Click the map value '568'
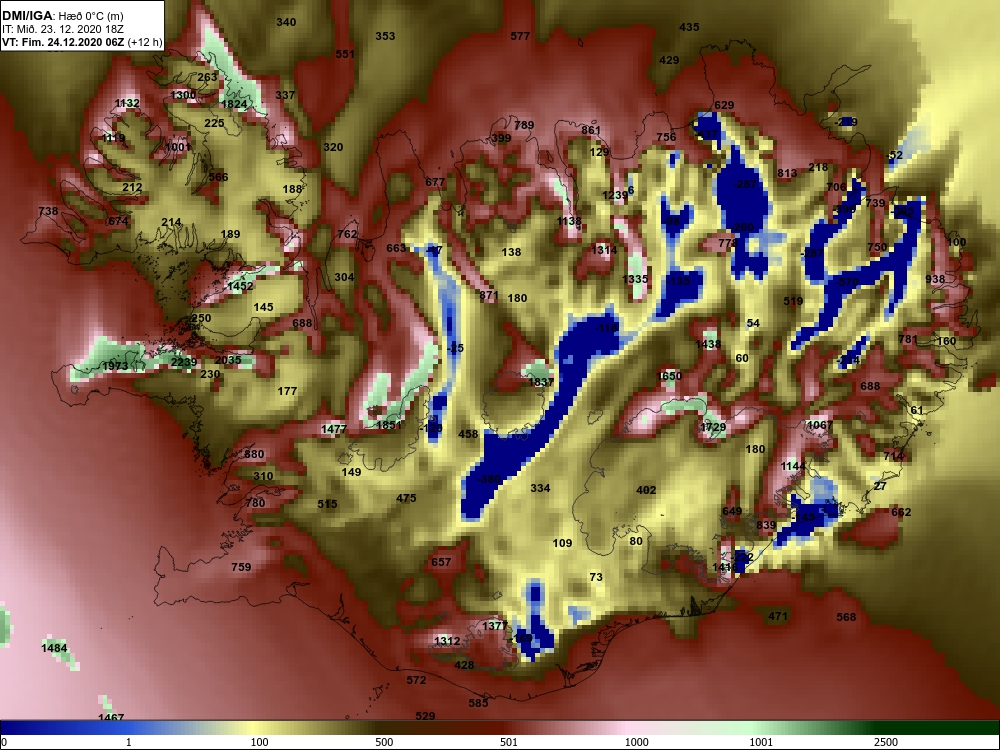 coord(846,617)
